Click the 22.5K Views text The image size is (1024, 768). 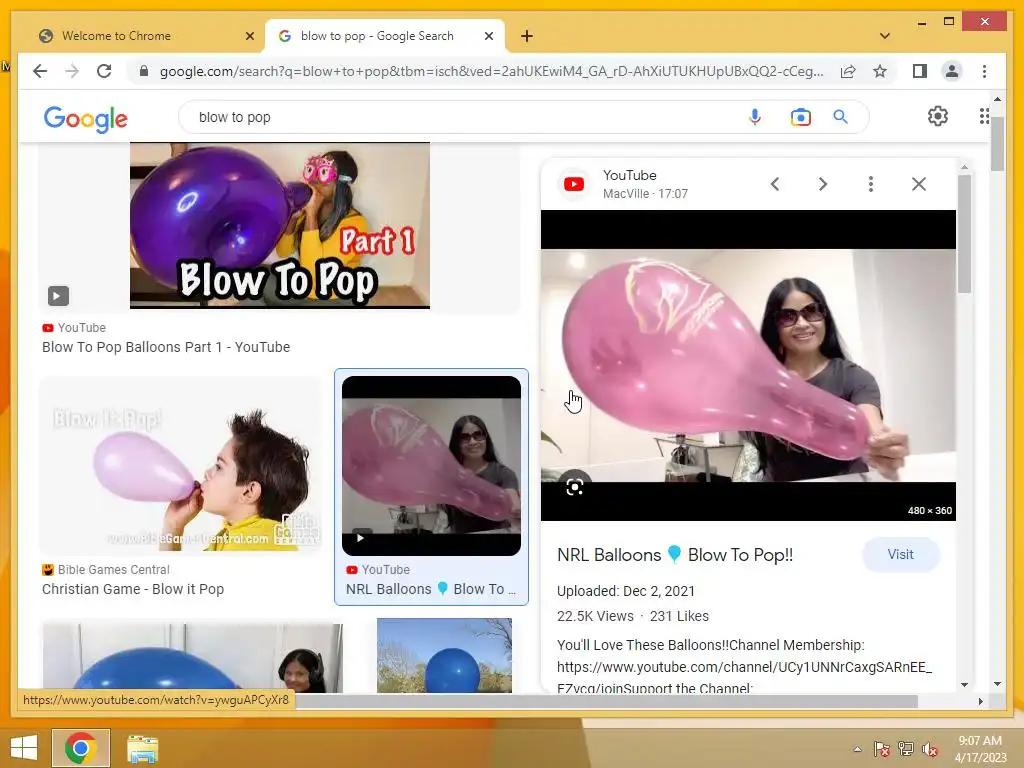595,616
